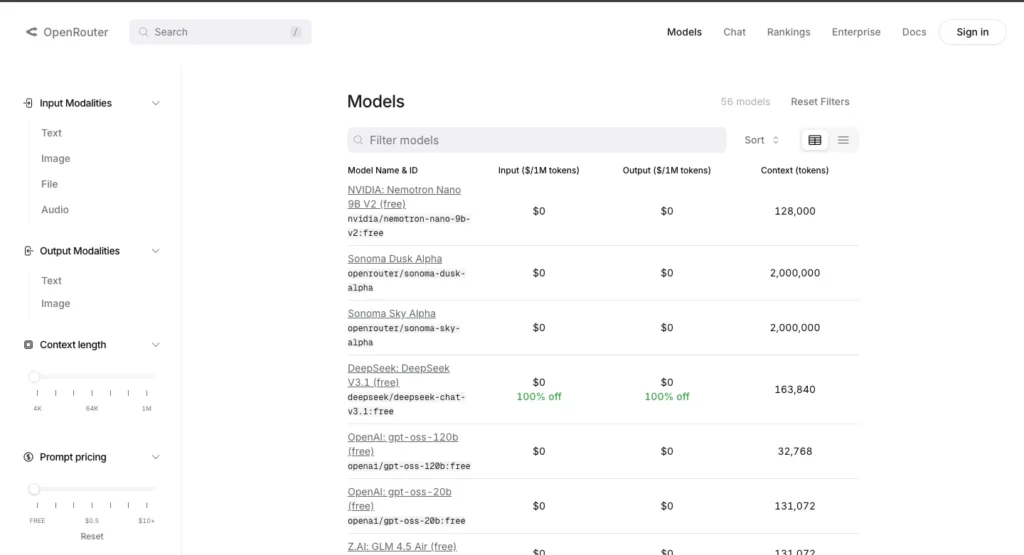
Task: Click the openrouter/sonoma-dusk-alpha model ID
Action: pyautogui.click(x=406, y=281)
